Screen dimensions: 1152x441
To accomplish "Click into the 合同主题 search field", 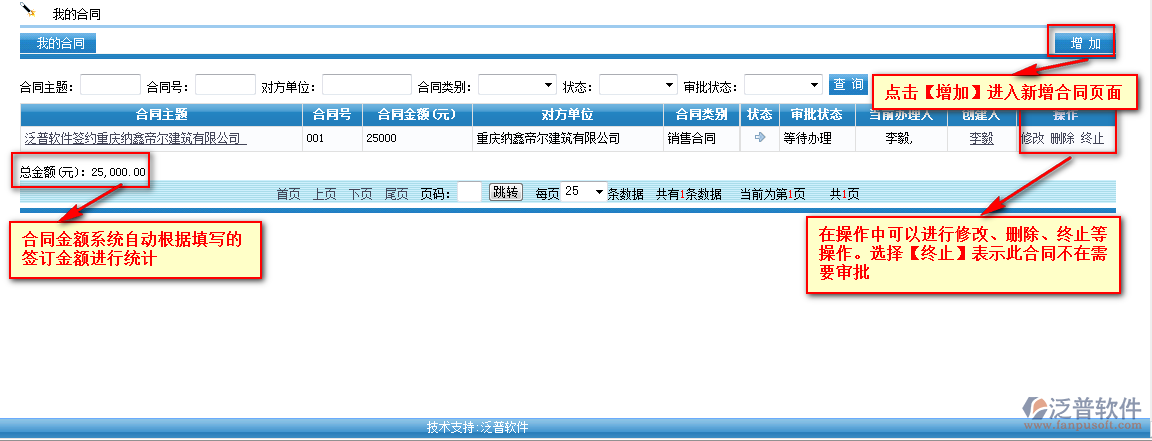I will [110, 85].
